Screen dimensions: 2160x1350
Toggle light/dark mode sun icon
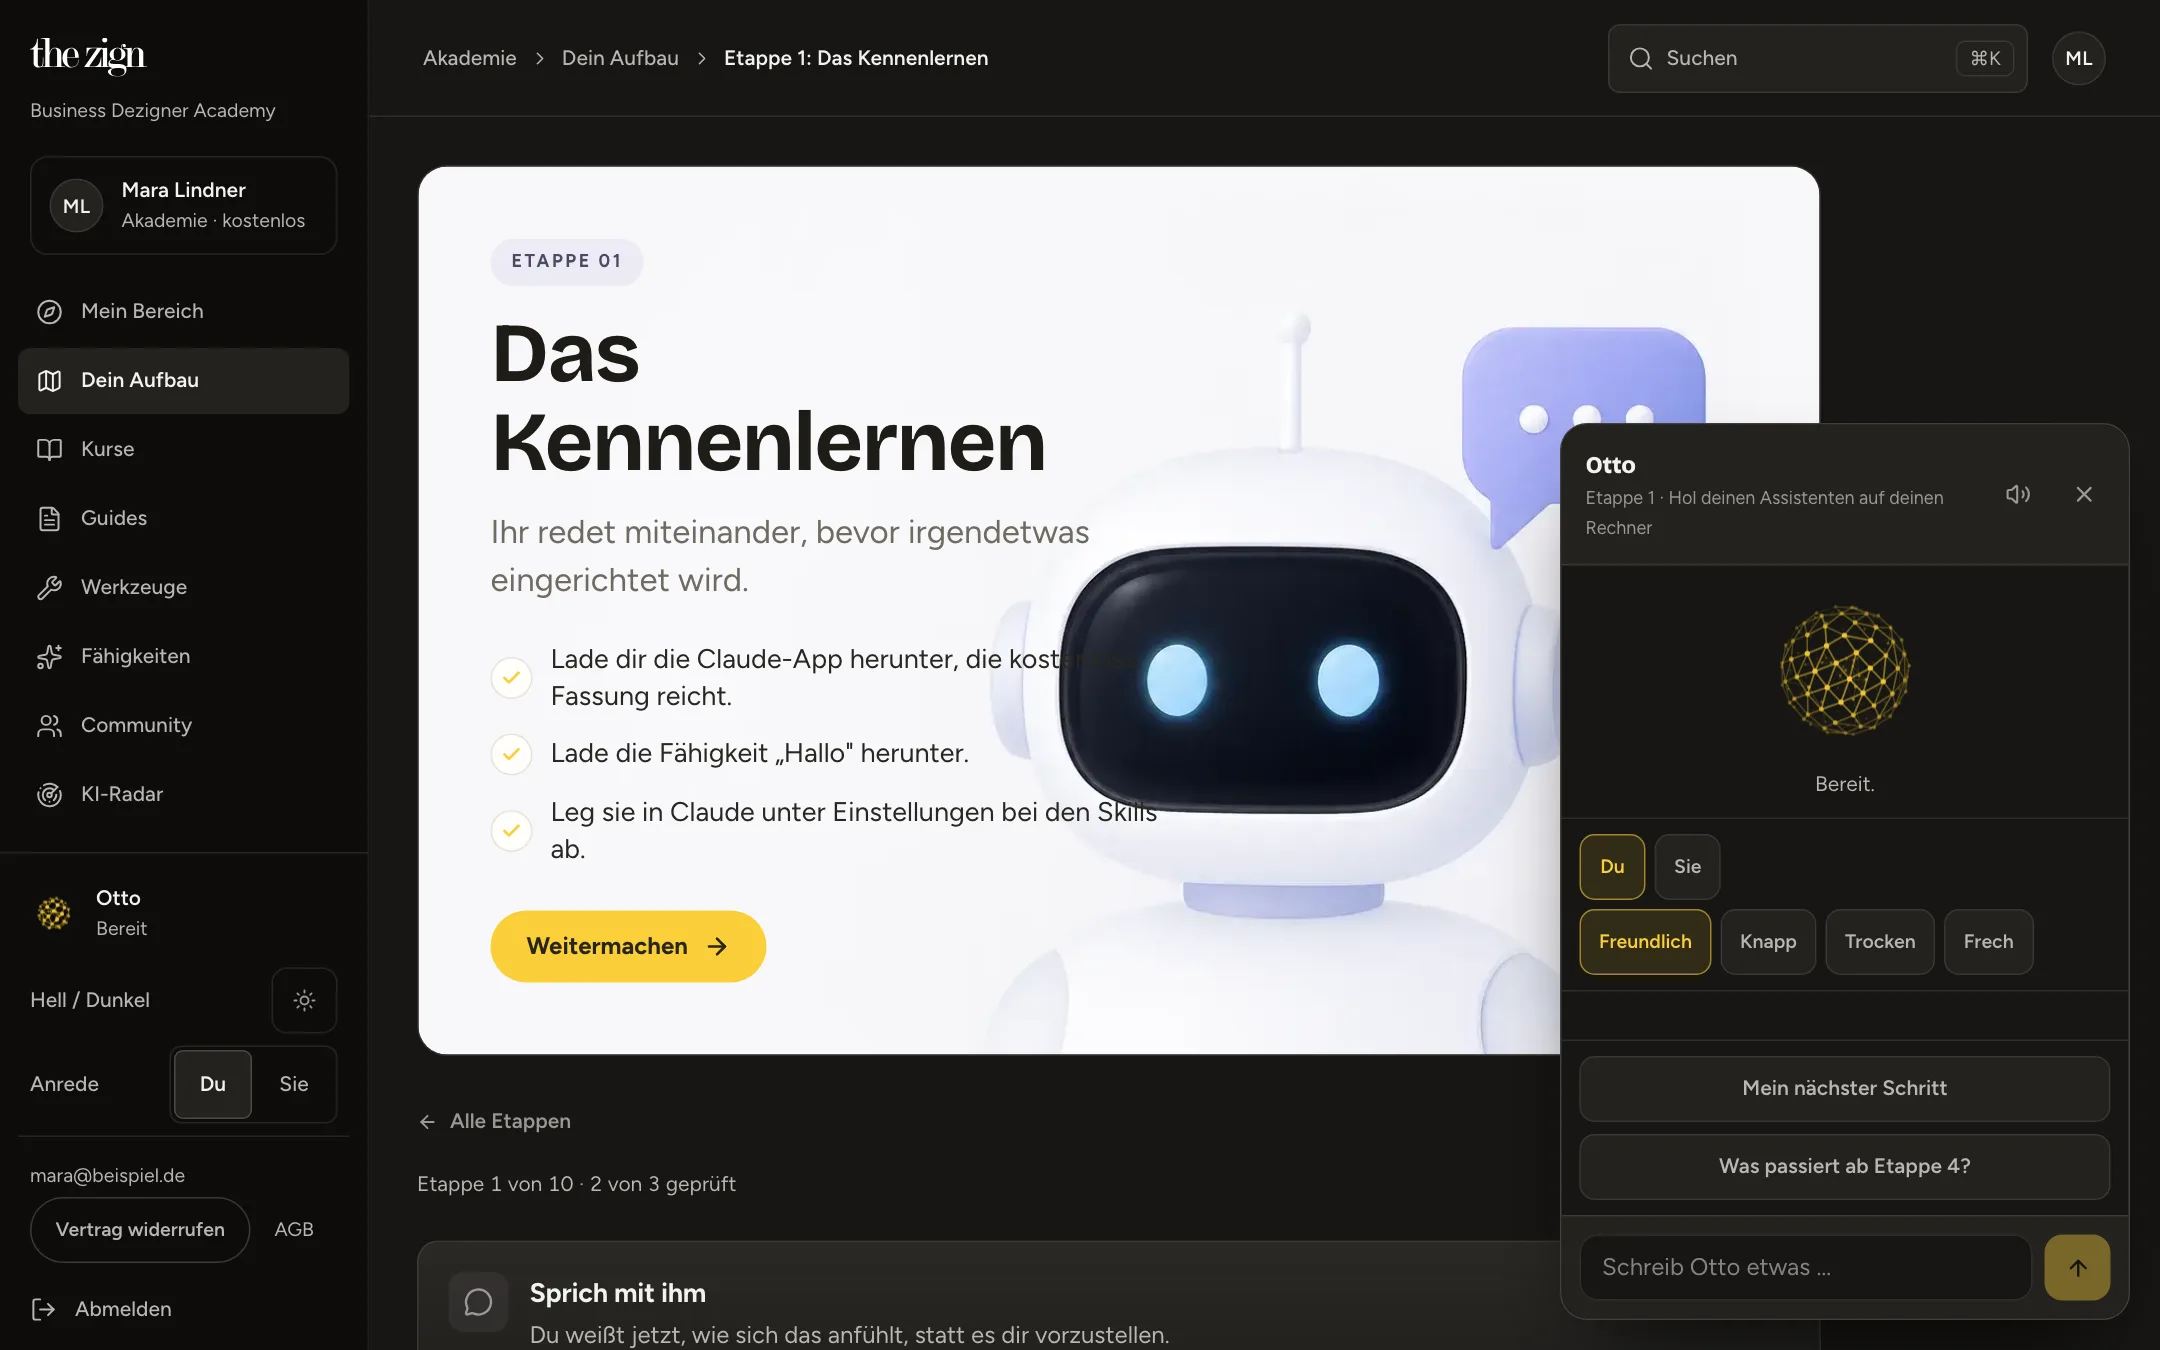click(x=304, y=1000)
